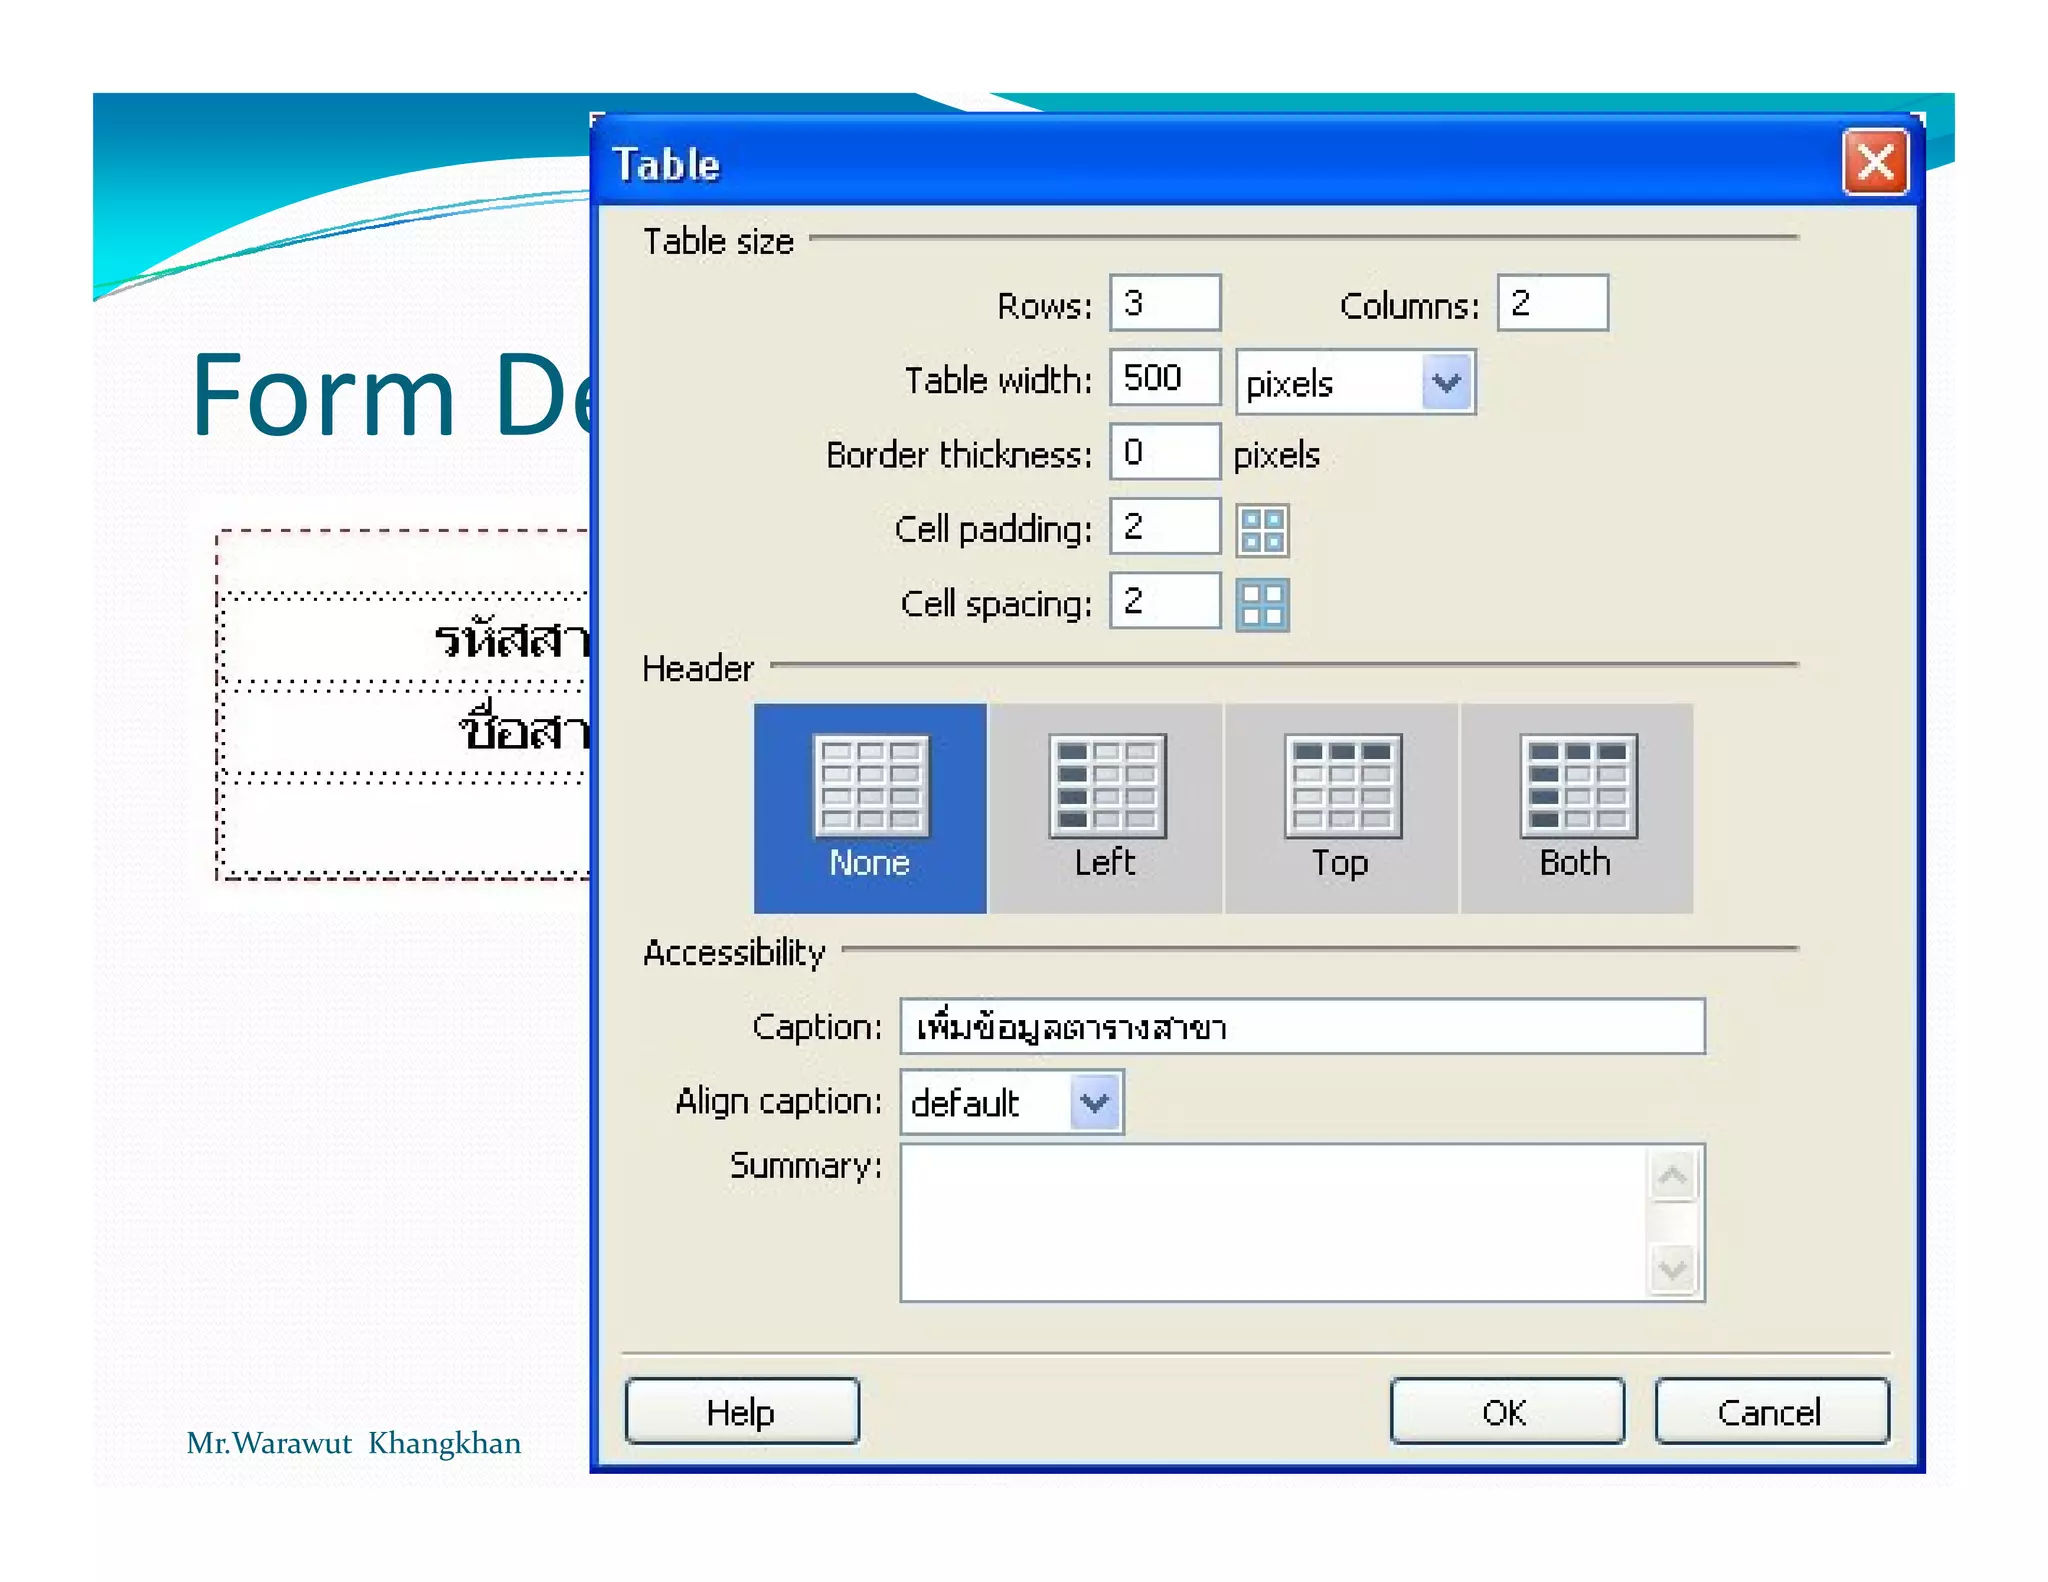Click the Summary scroll up arrow

pyautogui.click(x=1672, y=1176)
